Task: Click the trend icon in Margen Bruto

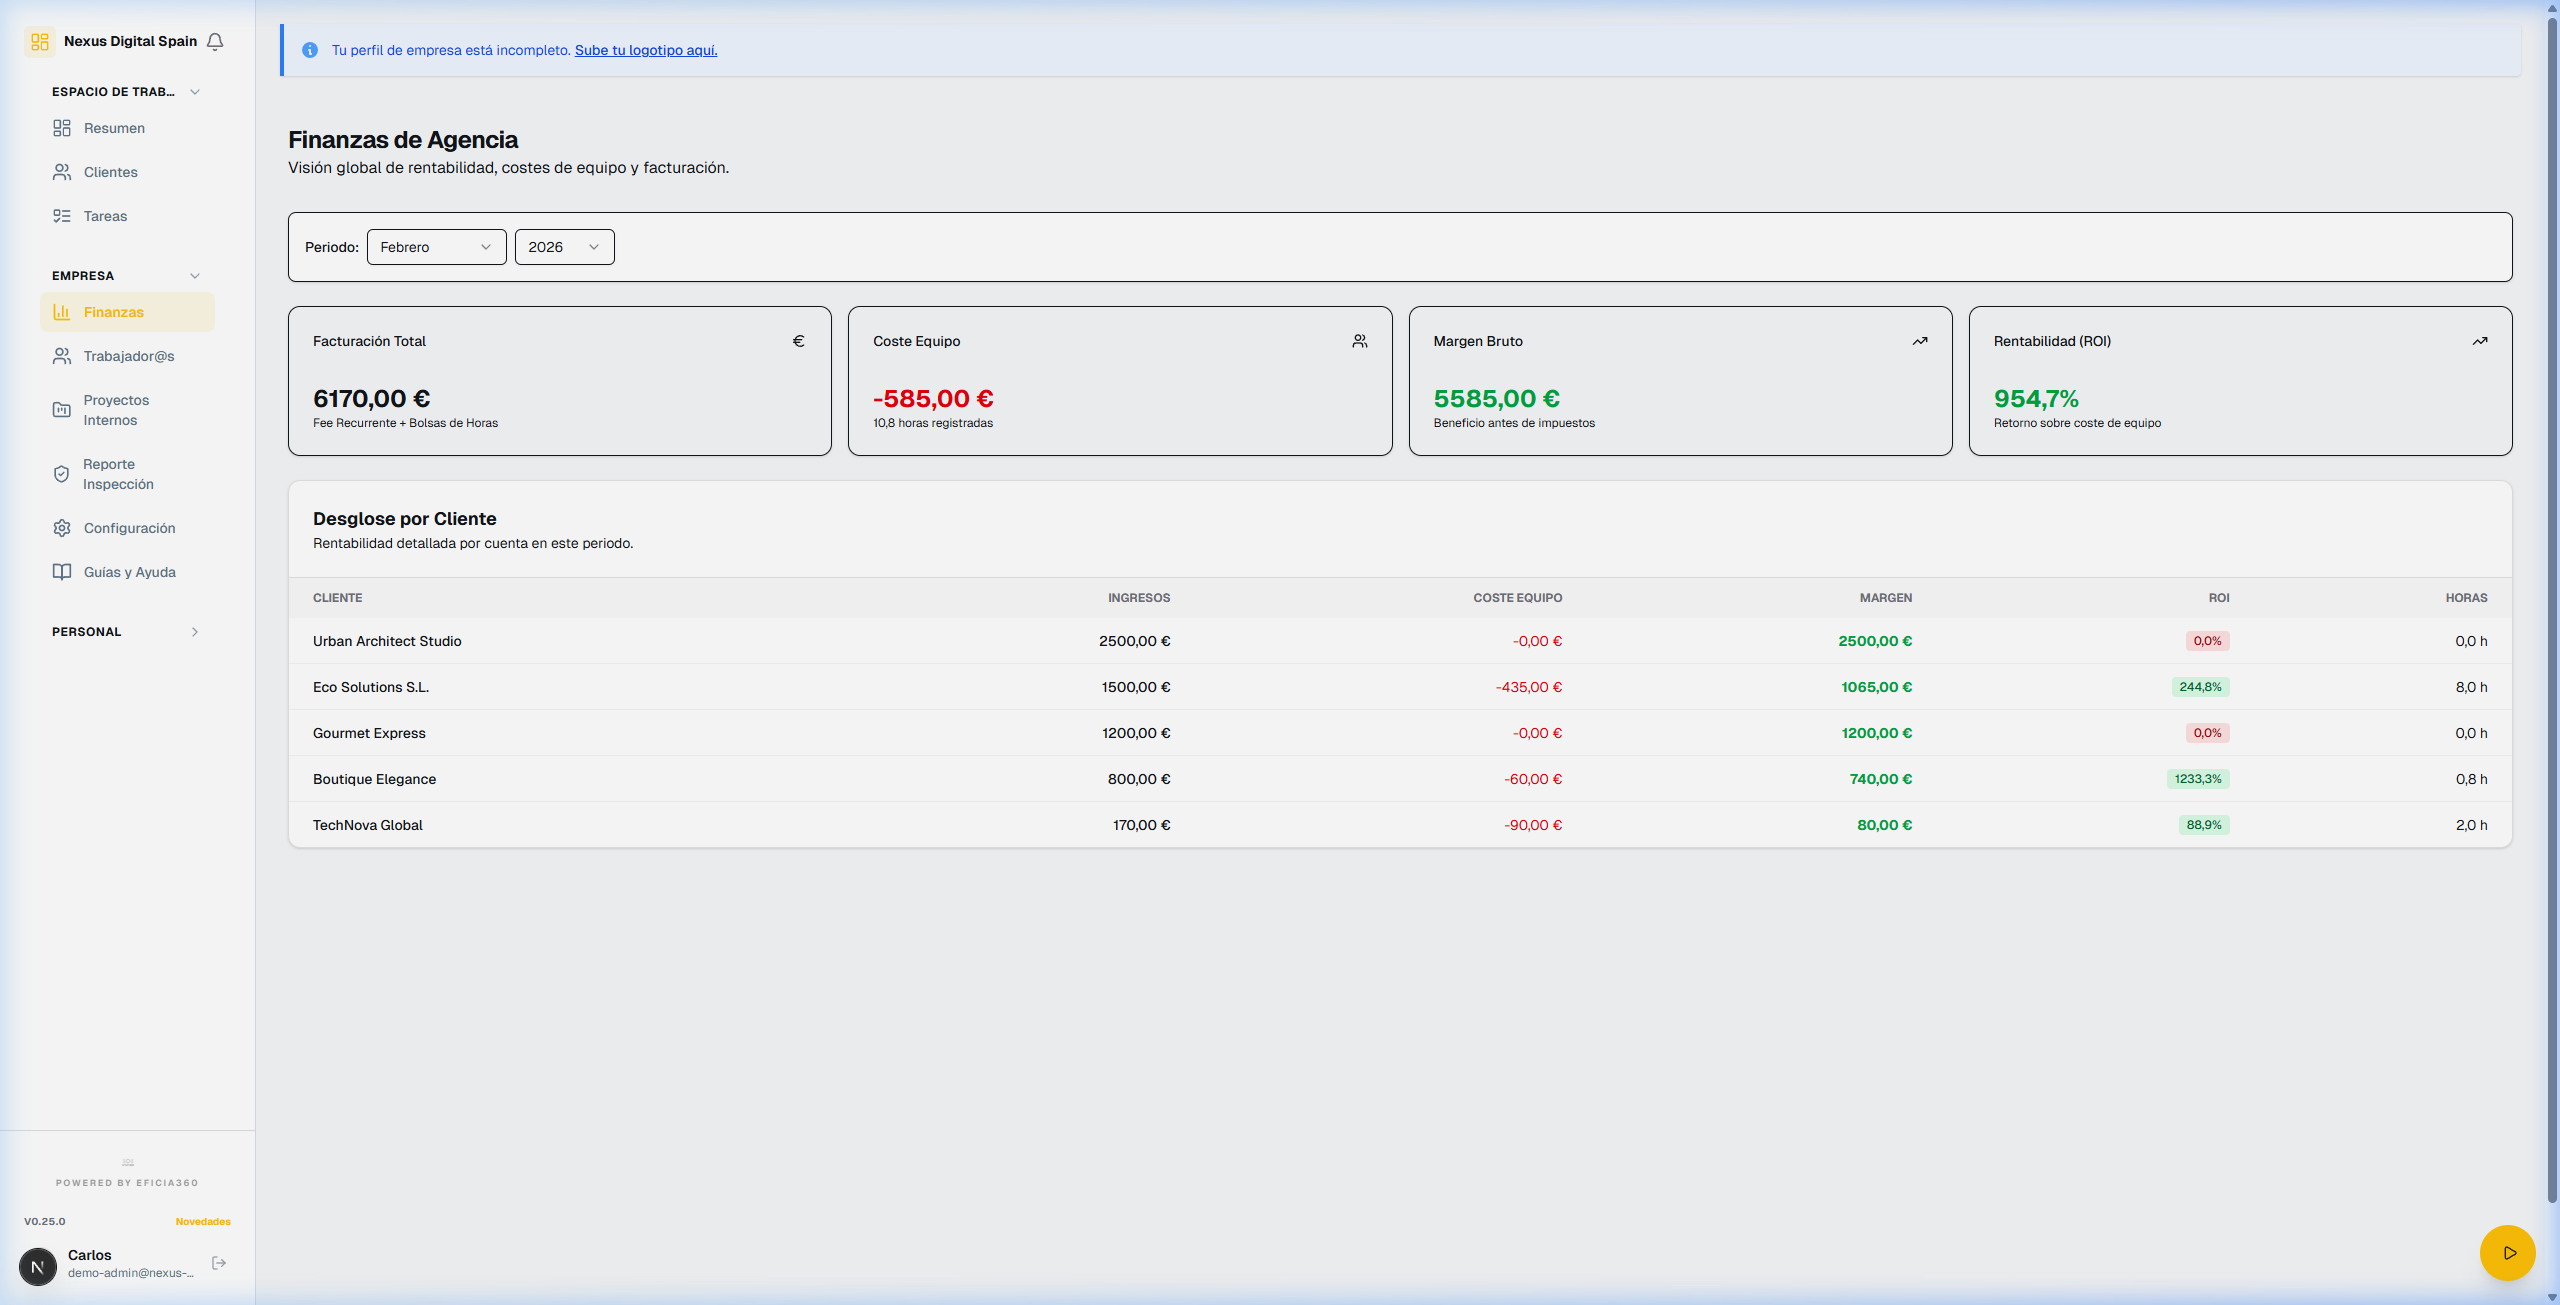Action: click(1919, 341)
